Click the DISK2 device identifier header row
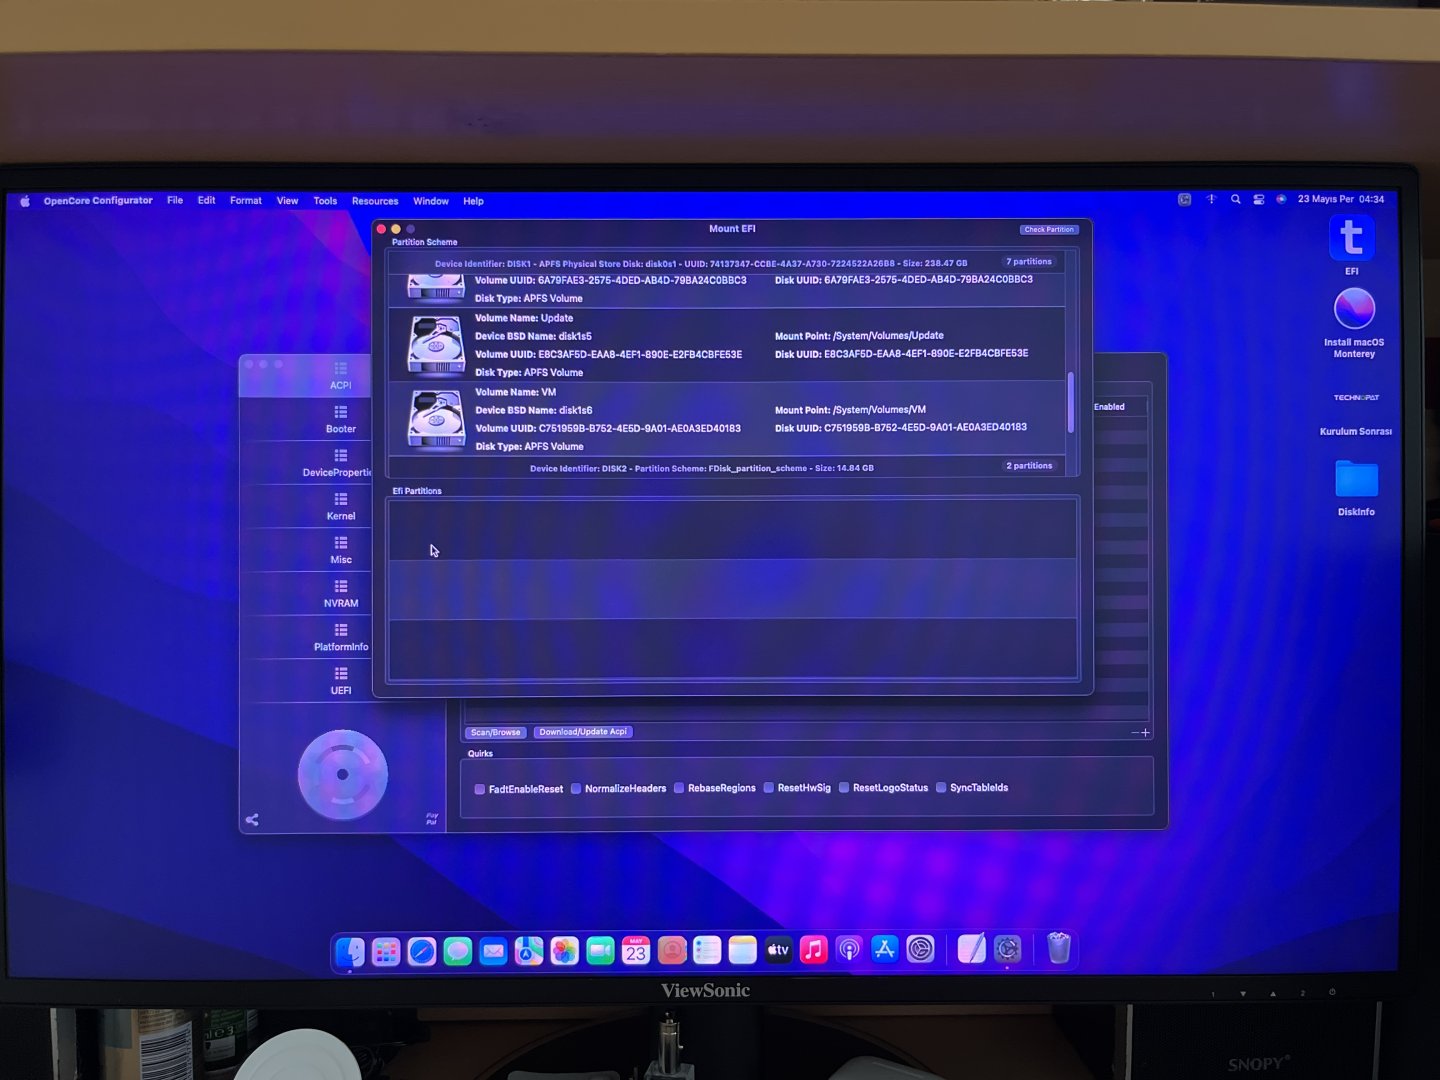The image size is (1440, 1080). (726, 467)
